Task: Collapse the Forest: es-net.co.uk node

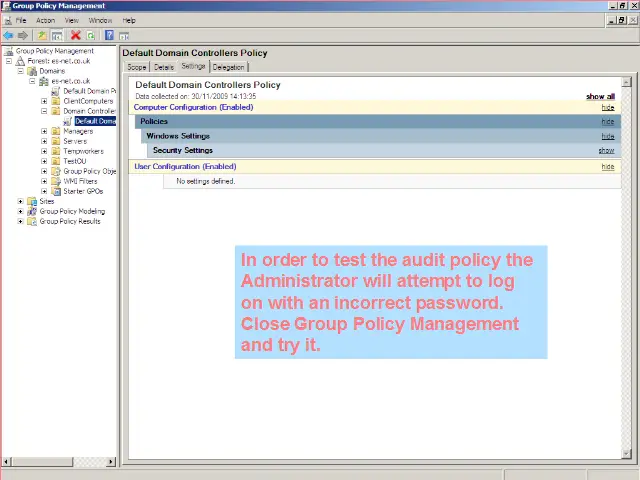Action: (x=9, y=61)
